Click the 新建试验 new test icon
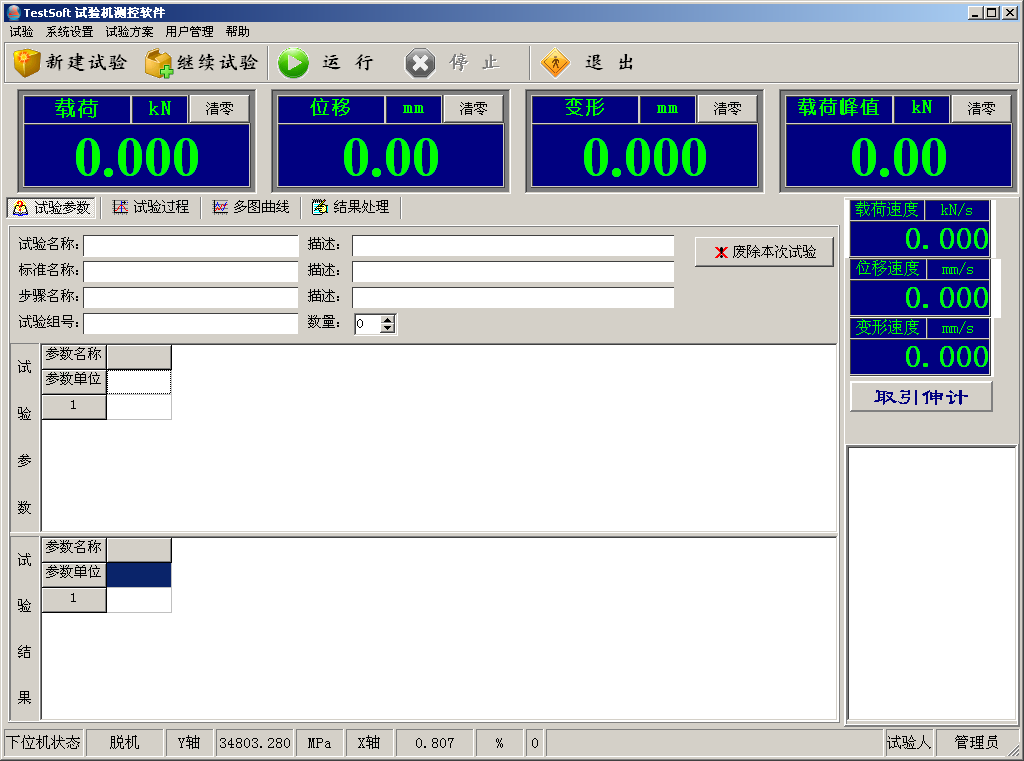The width and height of the screenshot is (1024, 761). pos(27,63)
